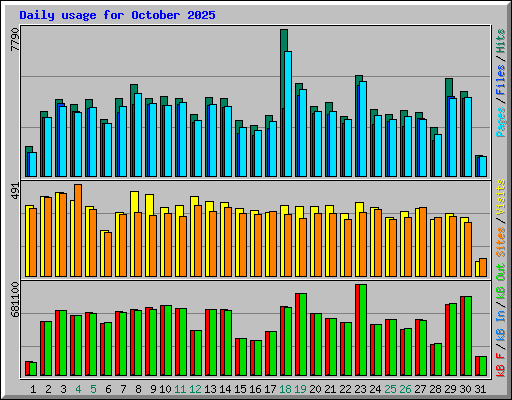
Task: Click the "Visits" legend label
Action: (x=501, y=197)
